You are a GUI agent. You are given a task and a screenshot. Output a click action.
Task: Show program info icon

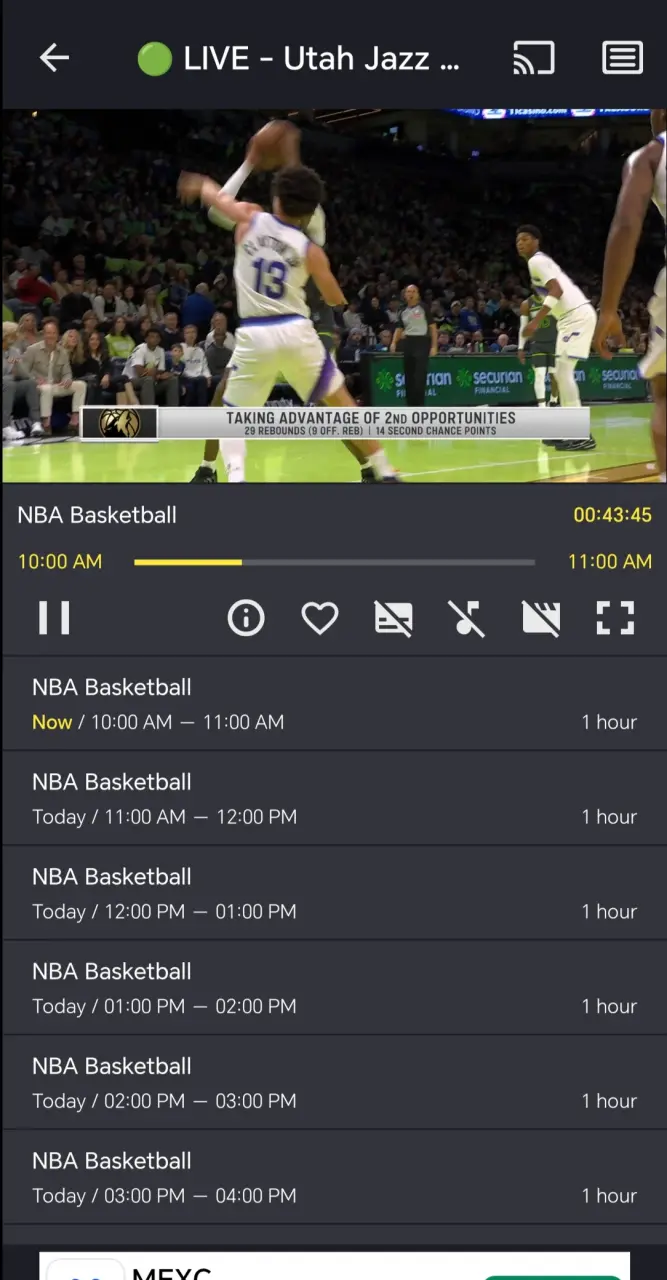(246, 618)
